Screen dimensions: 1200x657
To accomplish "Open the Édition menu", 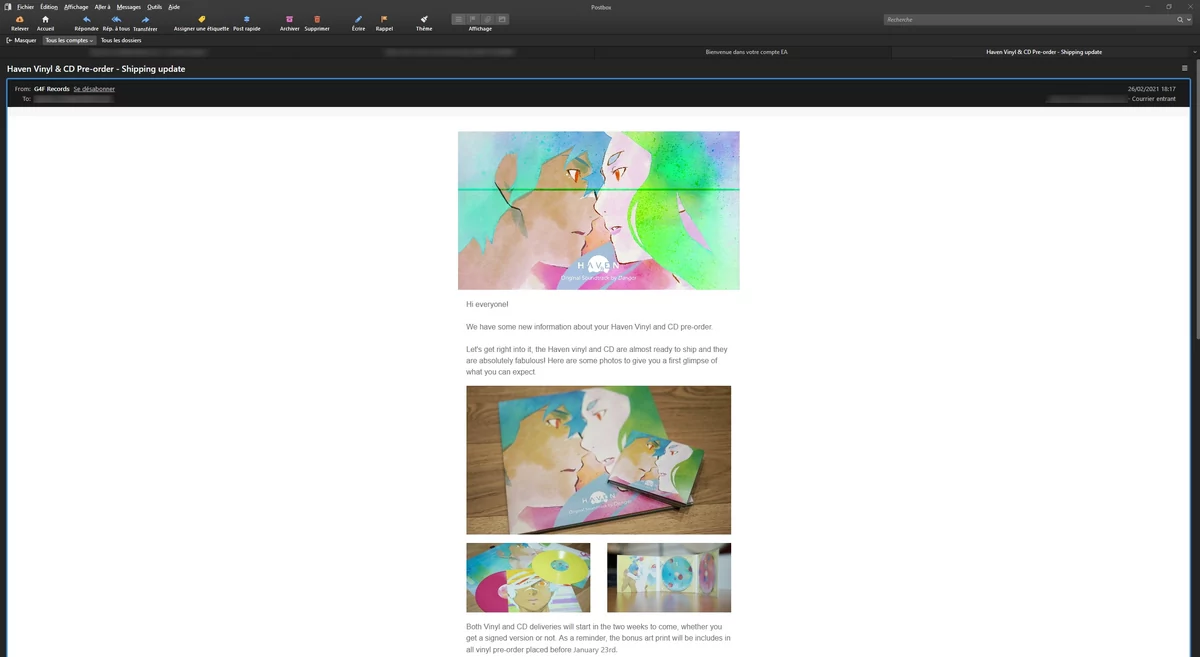I will pyautogui.click(x=49, y=7).
